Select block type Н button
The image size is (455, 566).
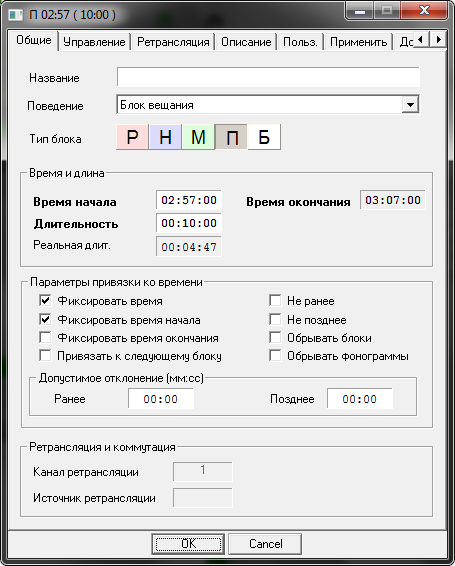point(165,137)
